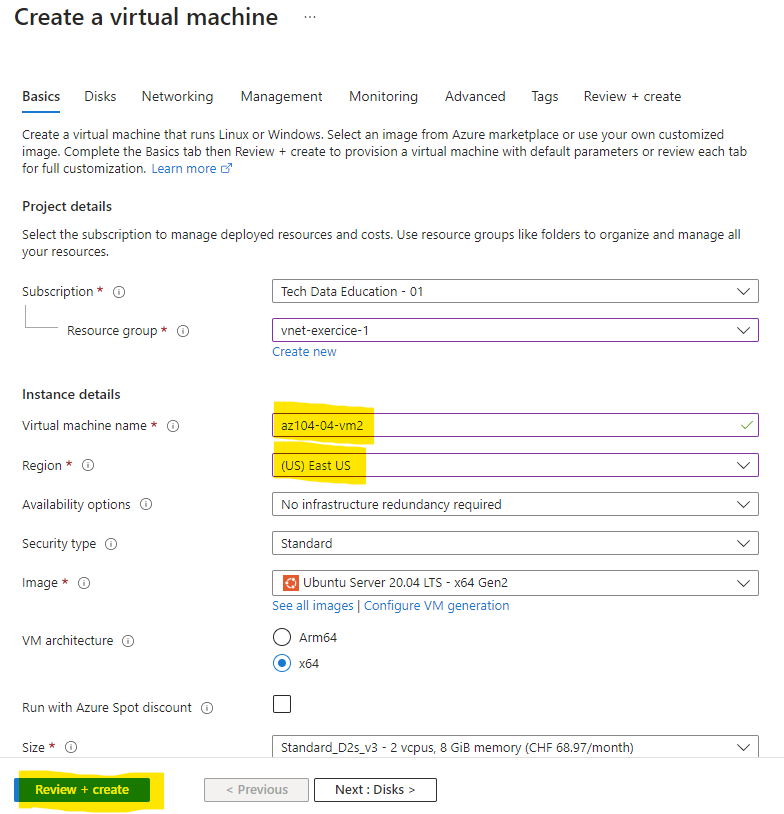Switch to the Basics tab
The image size is (784, 814).
[41, 97]
